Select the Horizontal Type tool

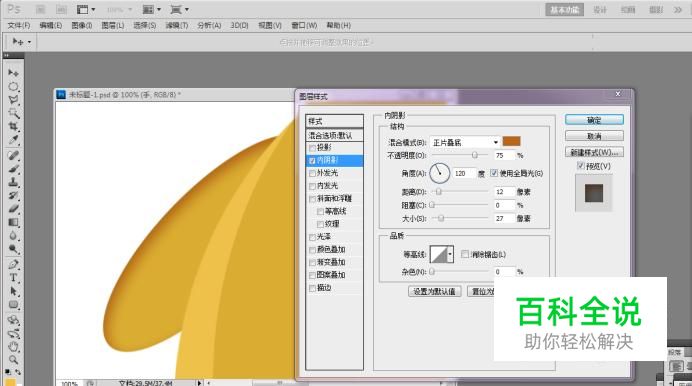(13, 278)
